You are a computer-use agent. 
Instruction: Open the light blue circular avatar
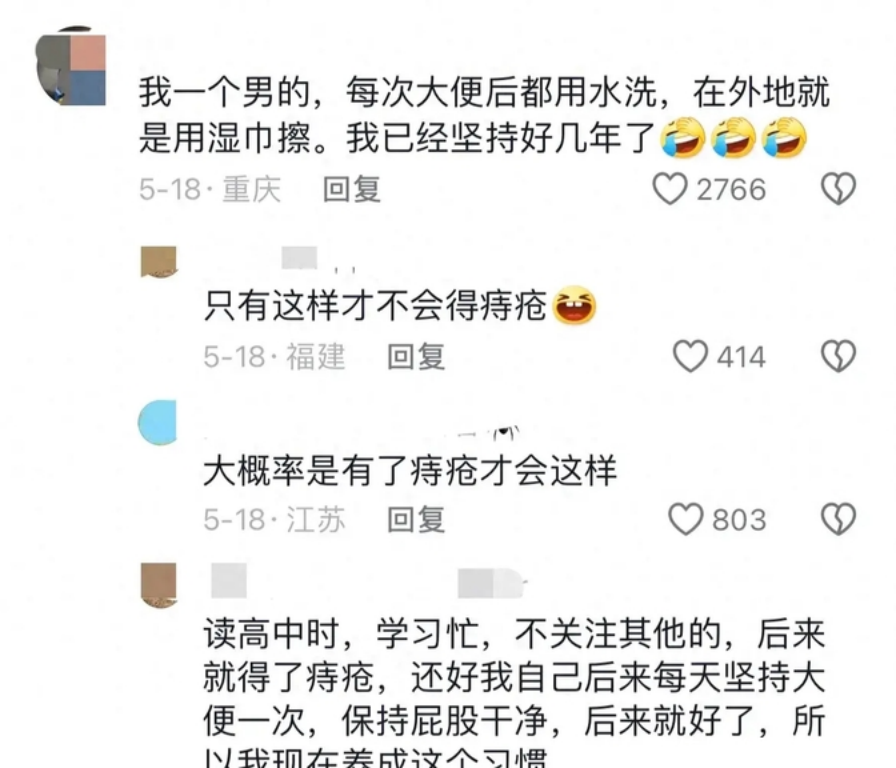158,422
